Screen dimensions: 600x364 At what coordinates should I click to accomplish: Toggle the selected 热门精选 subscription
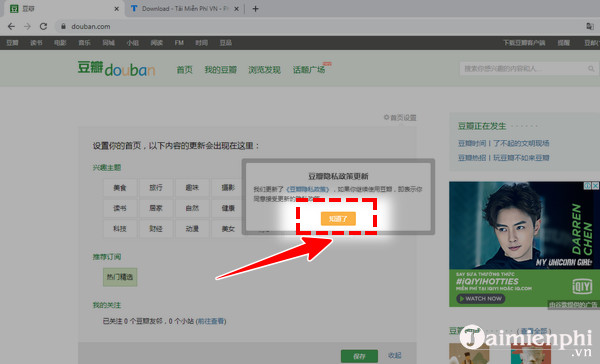pos(120,277)
